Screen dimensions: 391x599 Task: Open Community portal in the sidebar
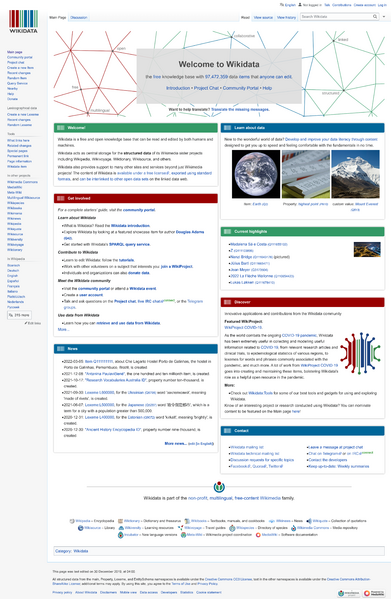click(20, 57)
